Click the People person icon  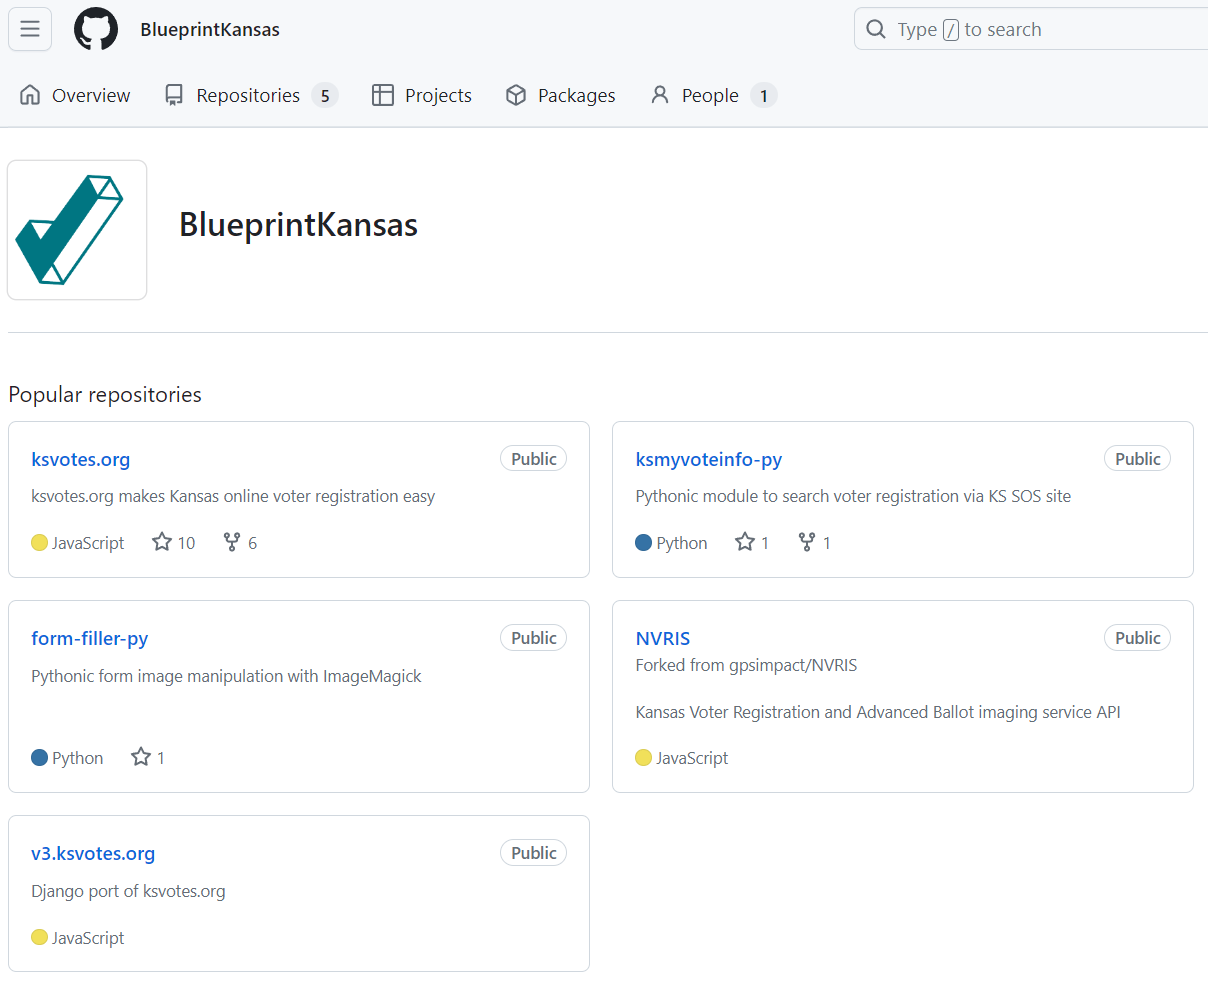pyautogui.click(x=660, y=95)
